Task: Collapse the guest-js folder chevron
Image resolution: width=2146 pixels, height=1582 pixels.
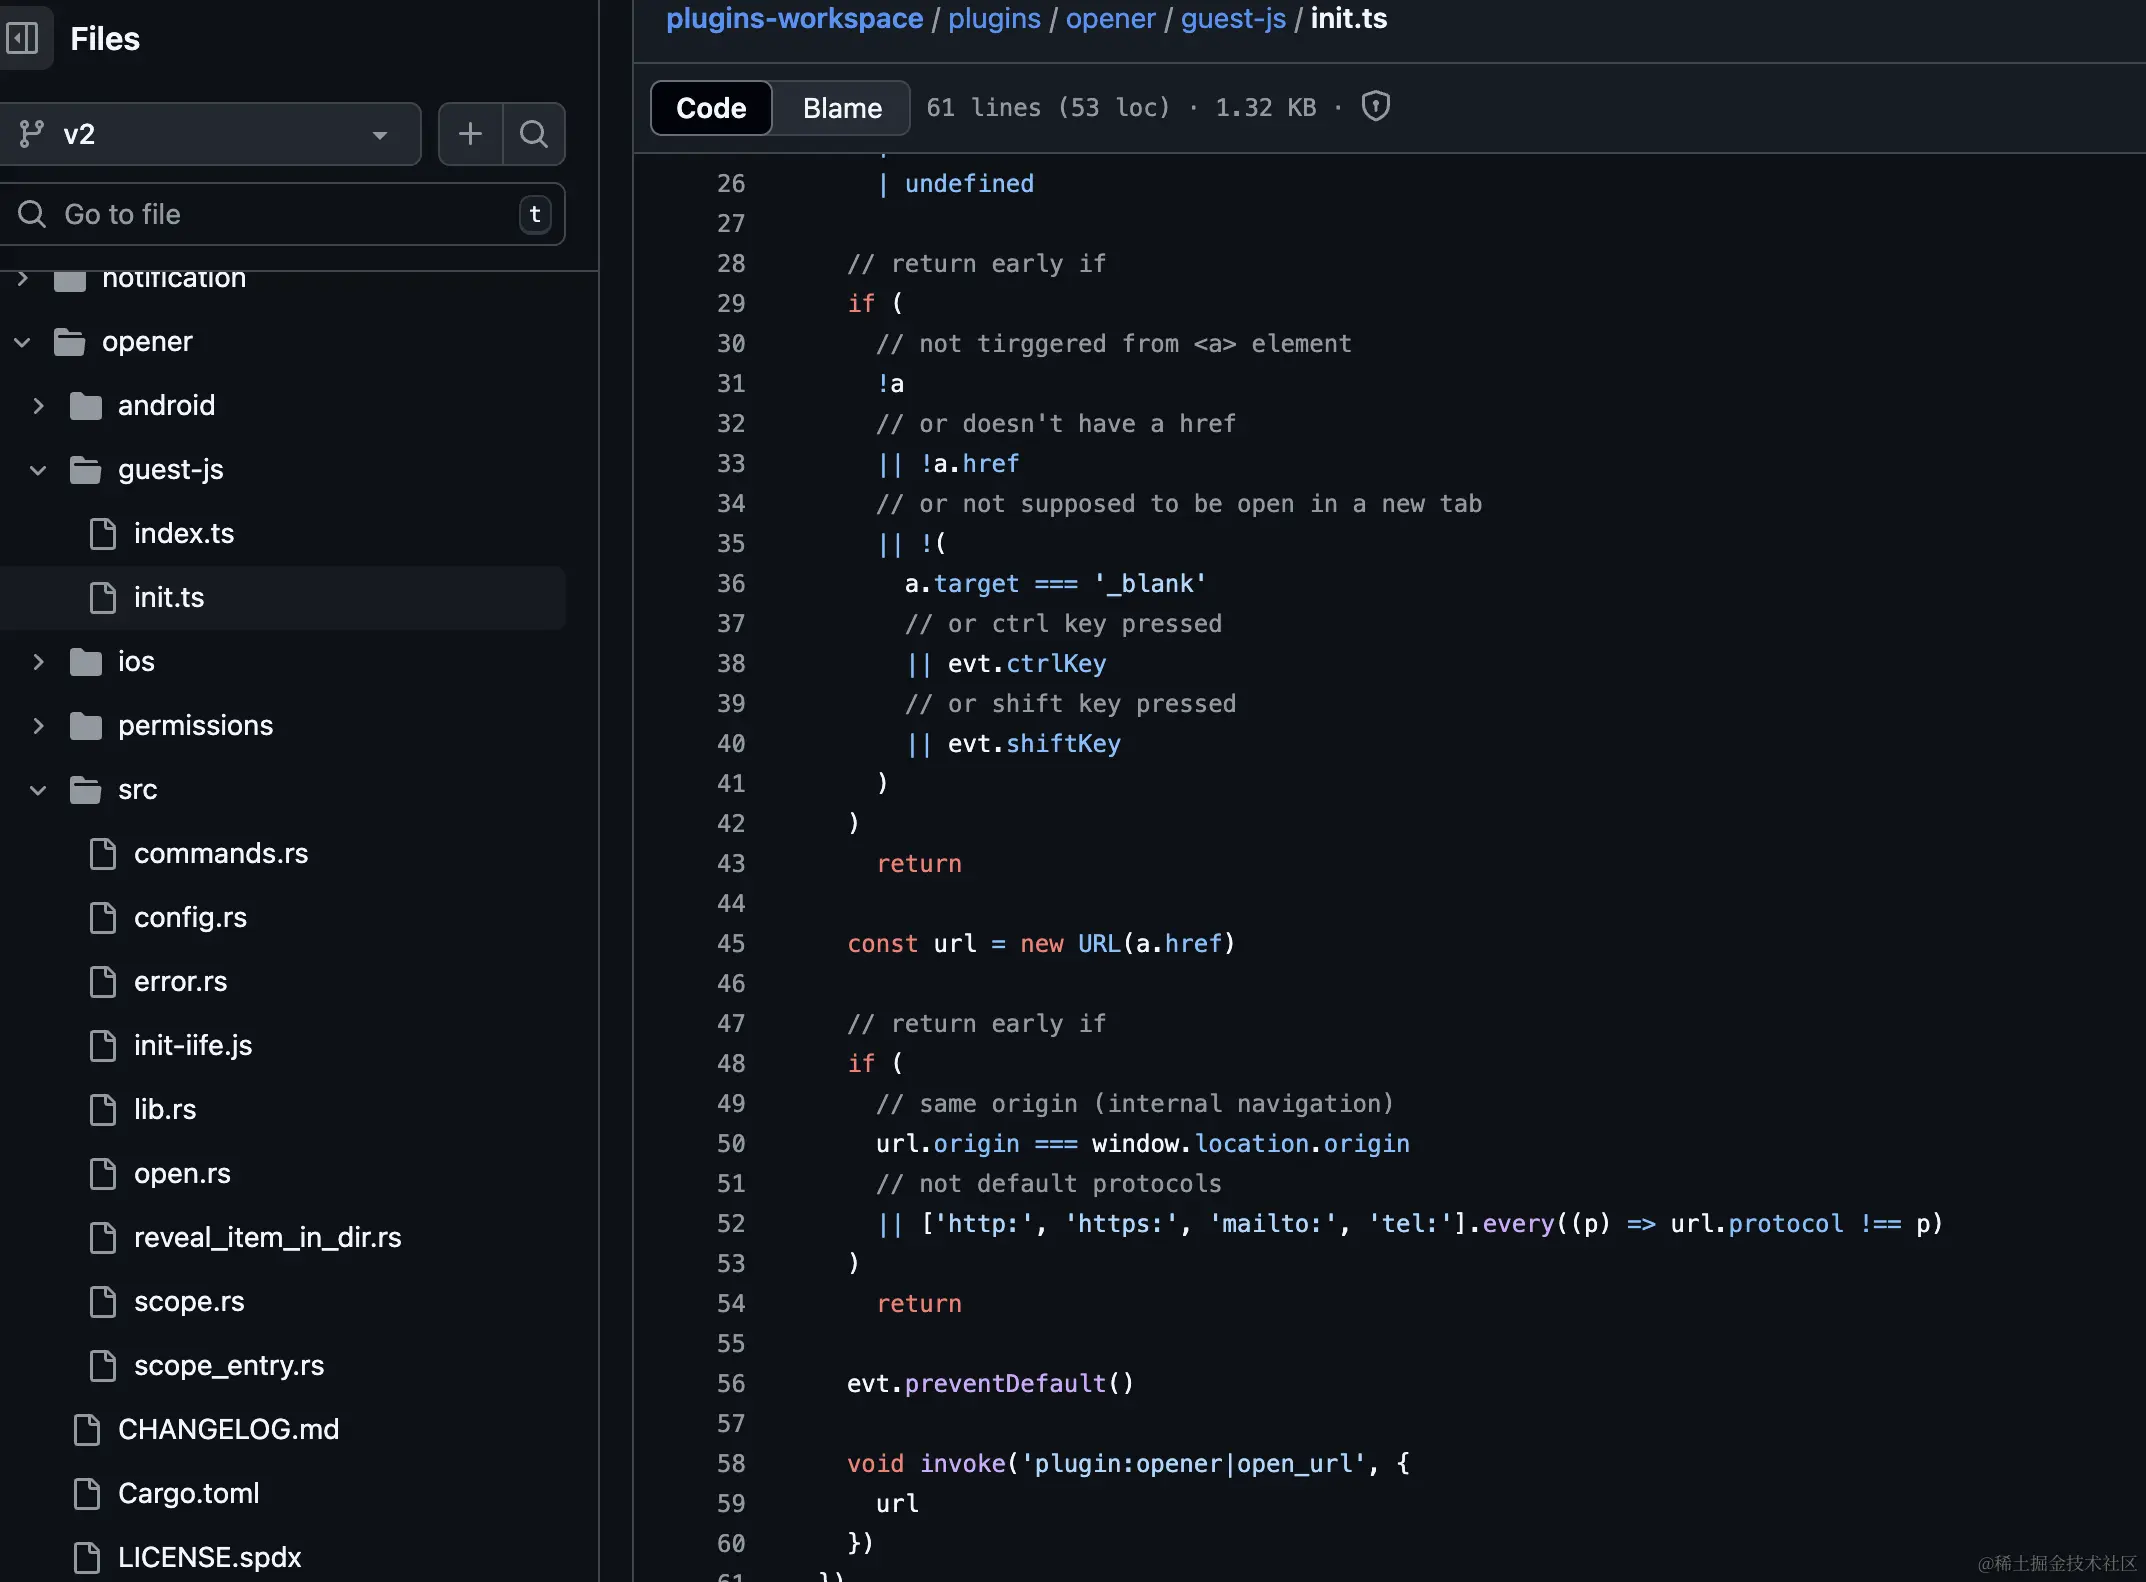Action: tap(38, 470)
